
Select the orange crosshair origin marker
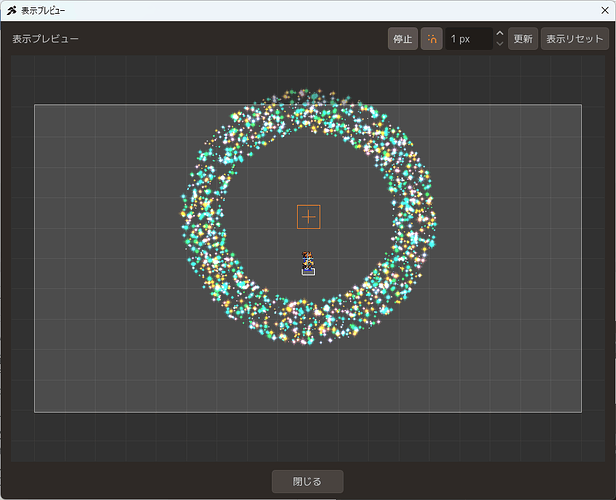pyautogui.click(x=309, y=217)
